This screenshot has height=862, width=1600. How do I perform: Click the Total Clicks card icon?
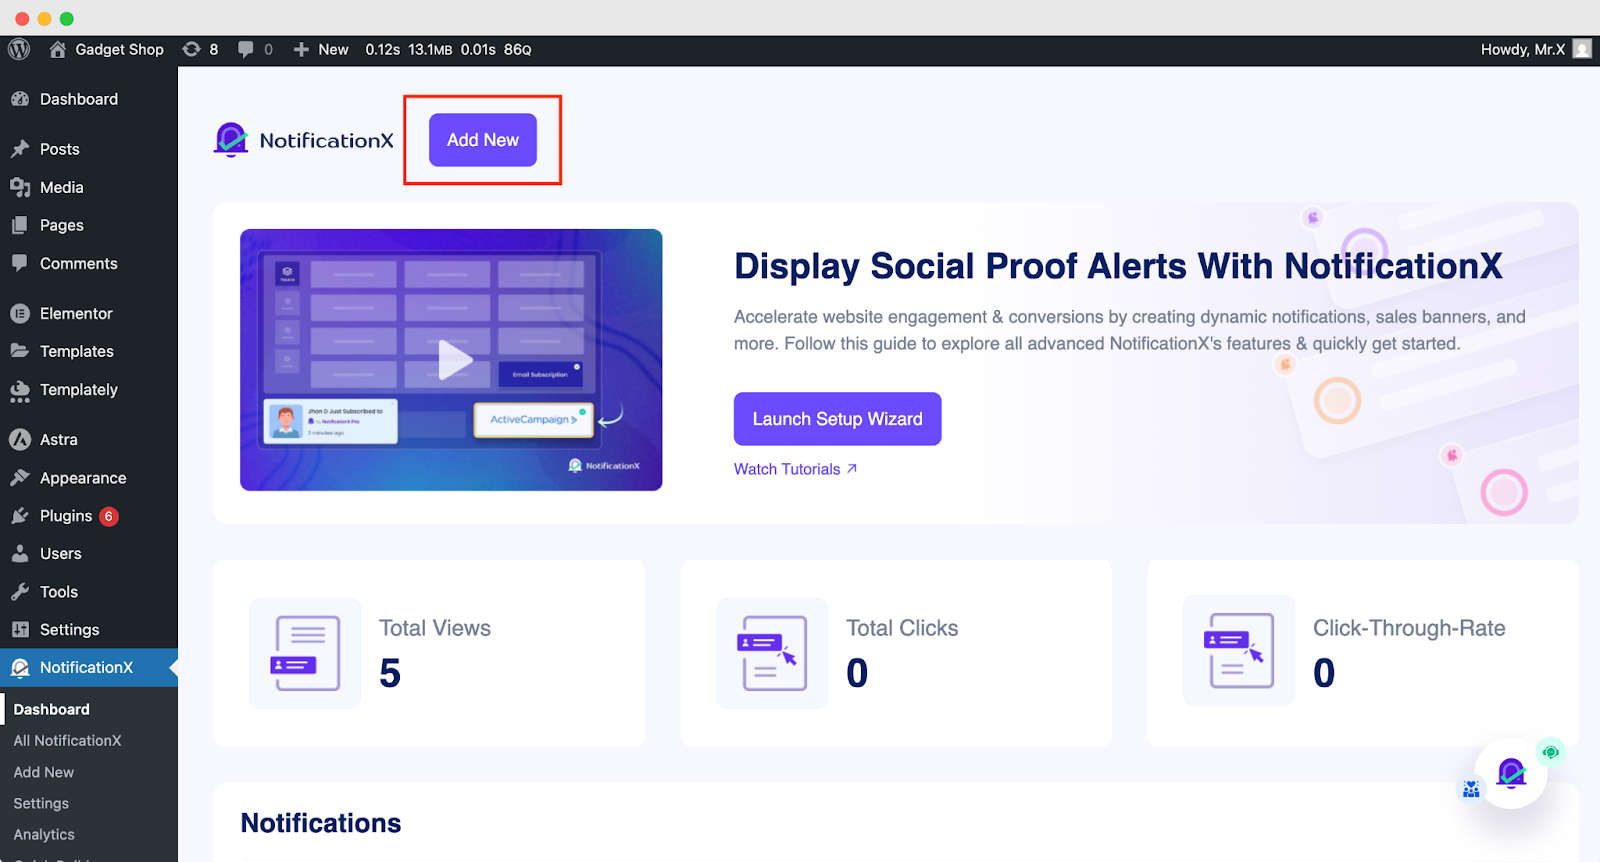pos(771,653)
